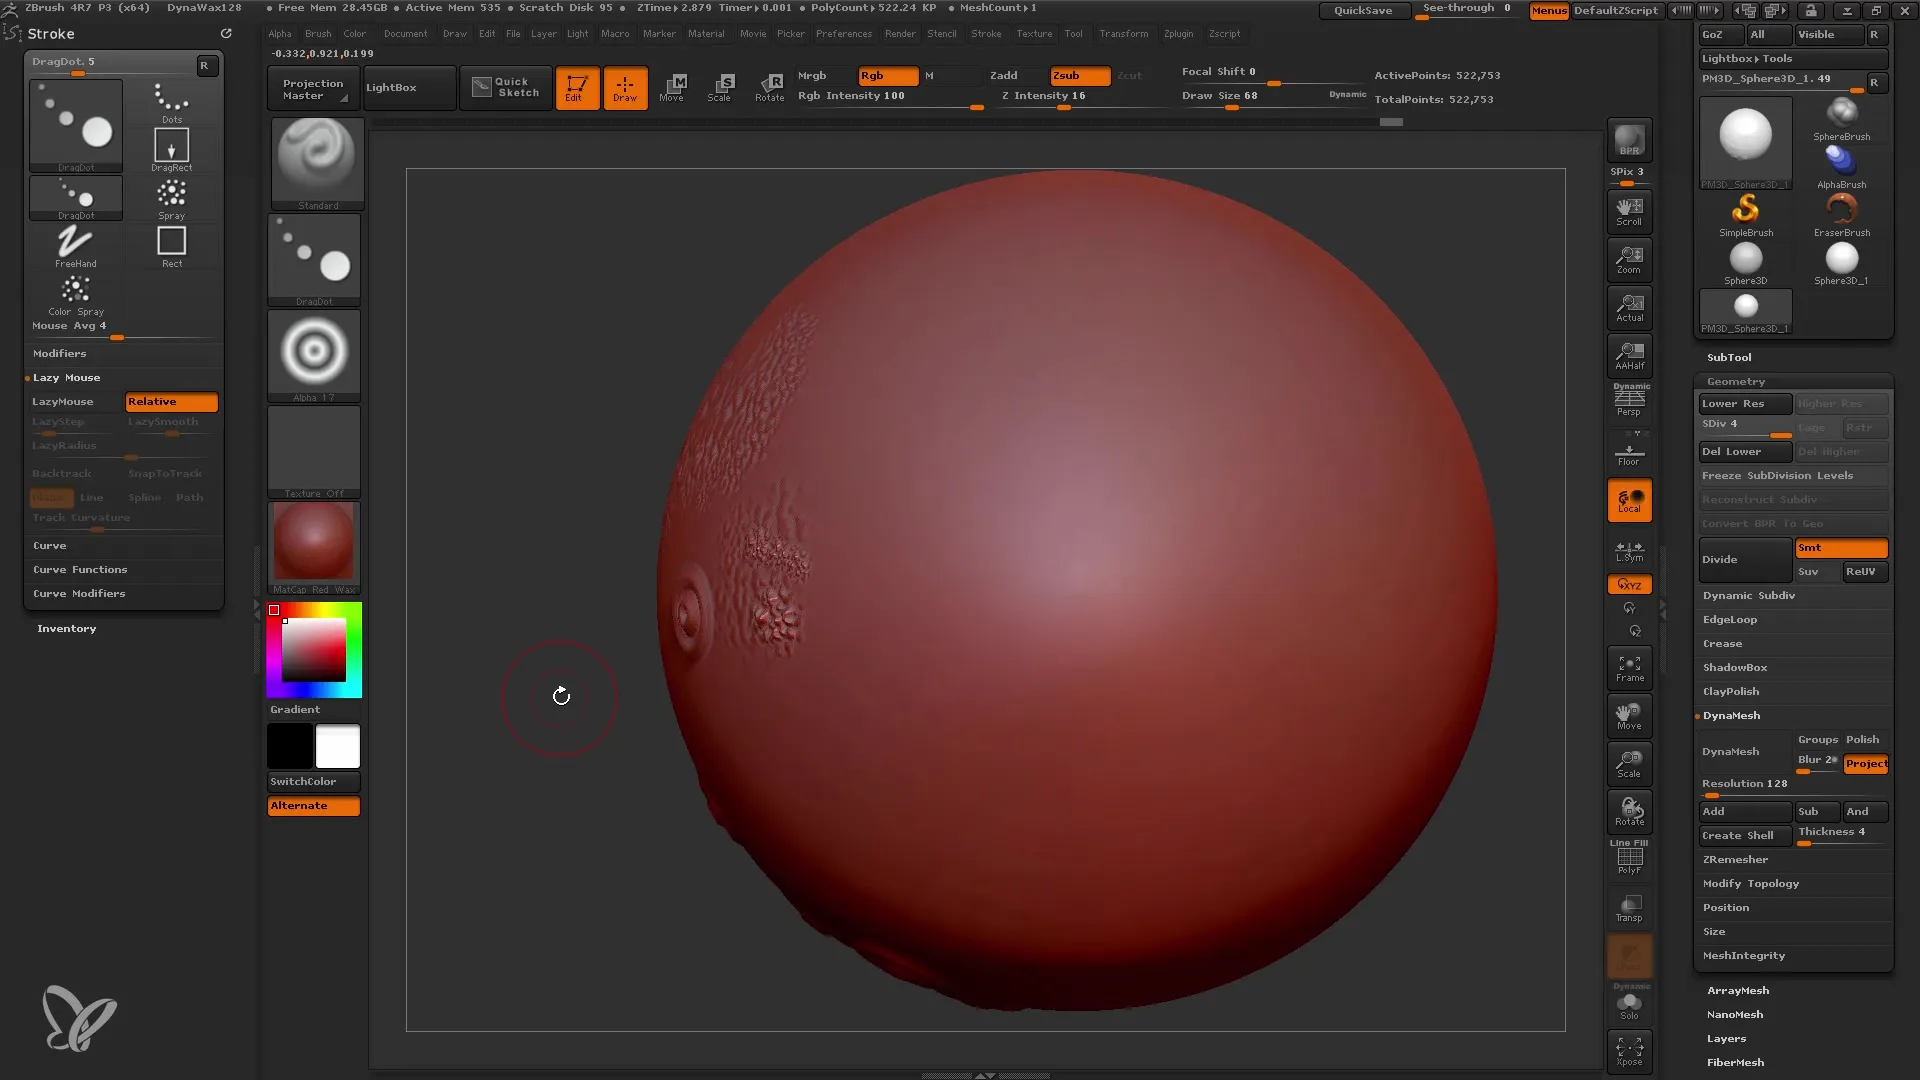Expand the Modifiers section in Stroke
This screenshot has height=1080, width=1920.
click(x=60, y=354)
